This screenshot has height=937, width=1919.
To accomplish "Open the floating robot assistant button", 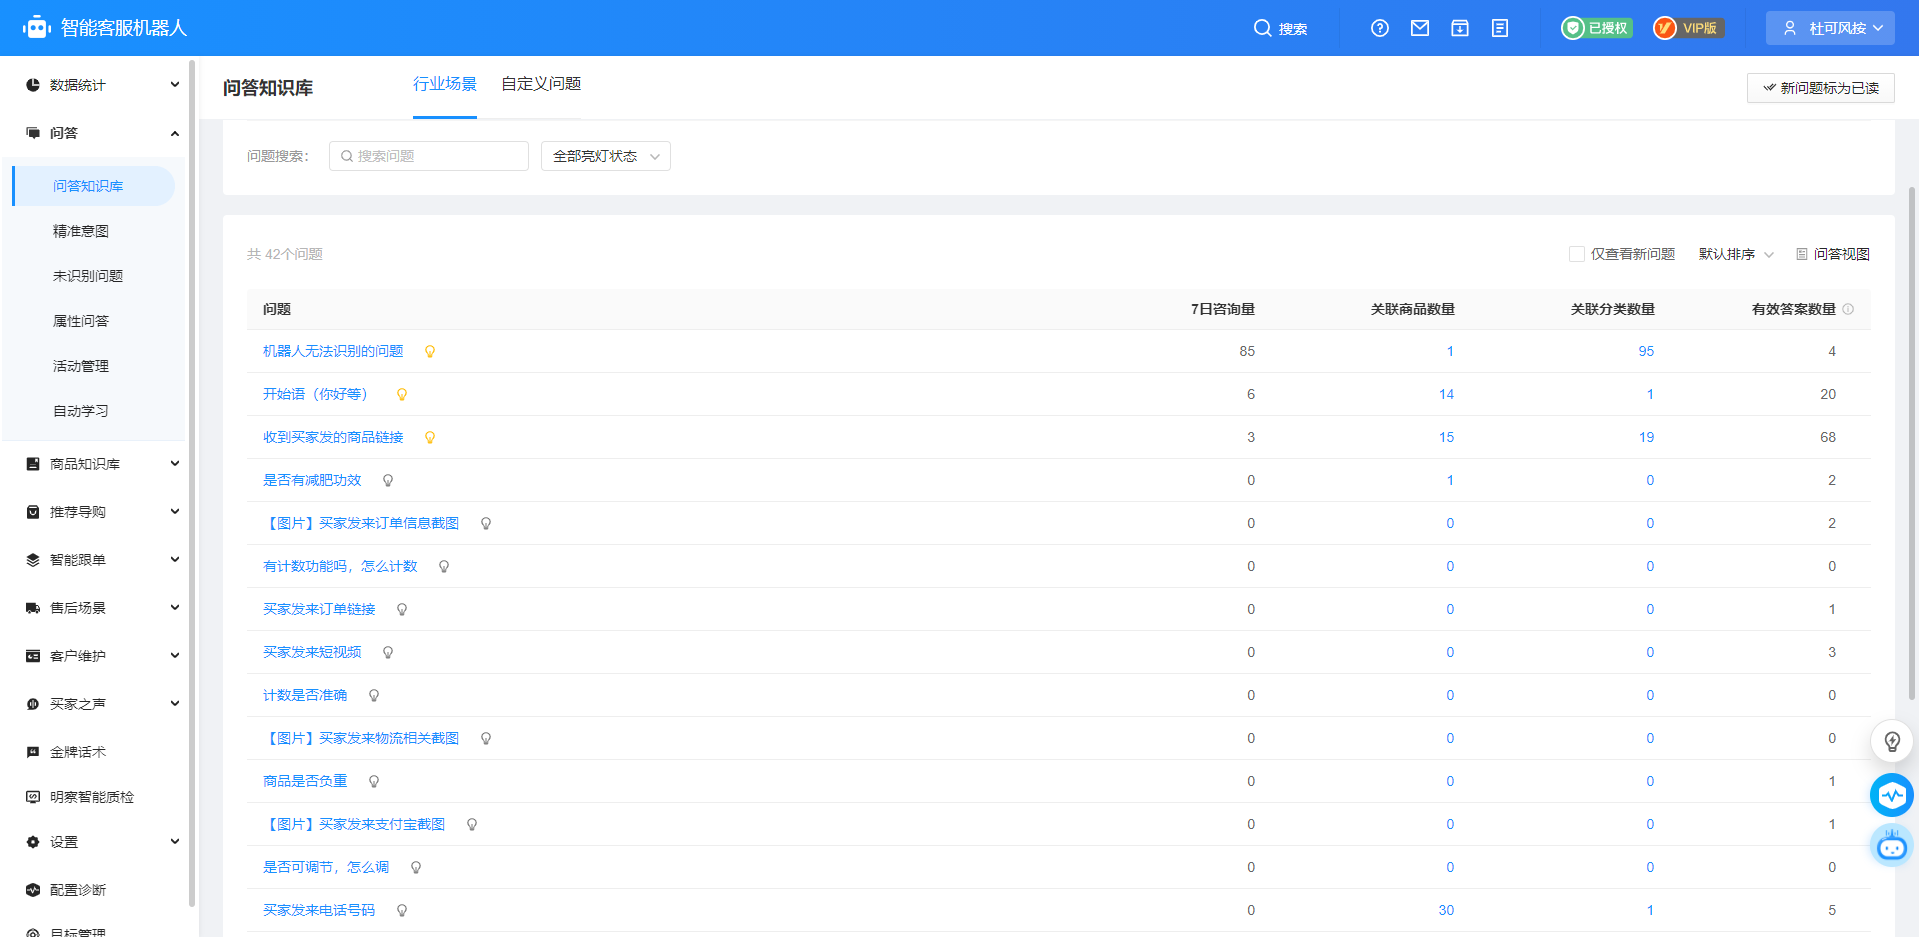I will click(x=1892, y=846).
